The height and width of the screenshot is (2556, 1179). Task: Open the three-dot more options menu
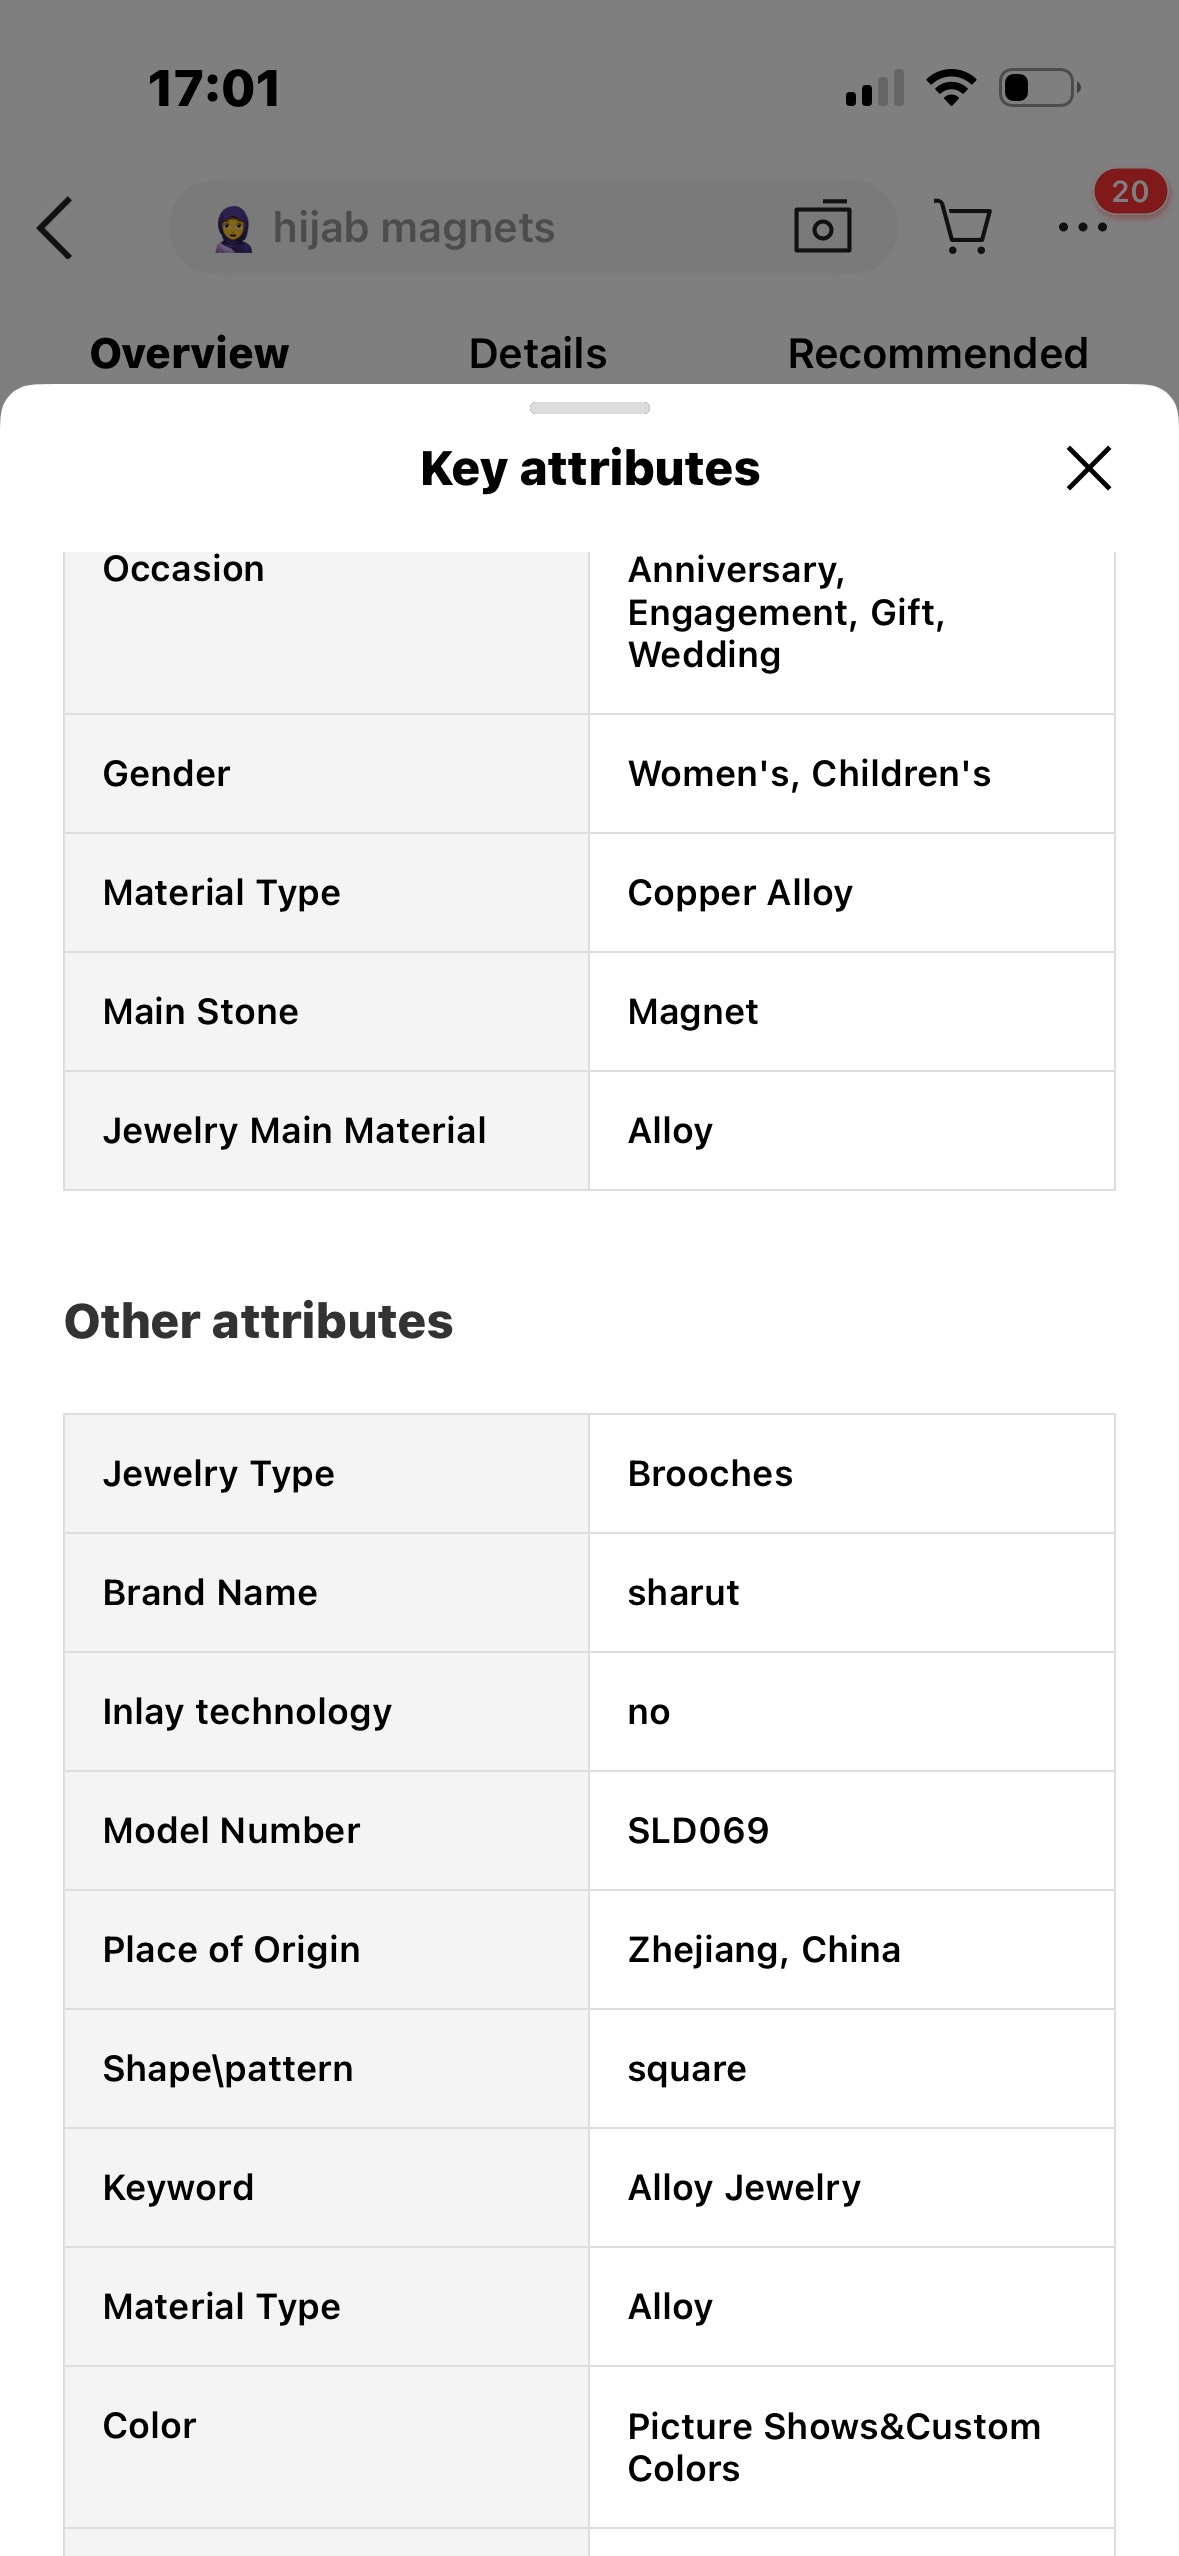(x=1082, y=228)
